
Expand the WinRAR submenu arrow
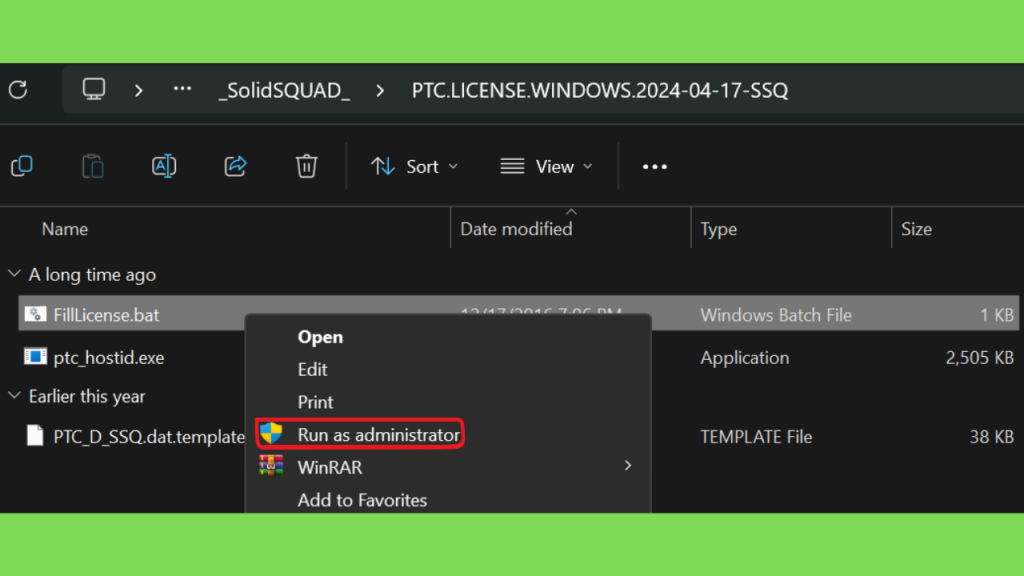pyautogui.click(x=628, y=466)
